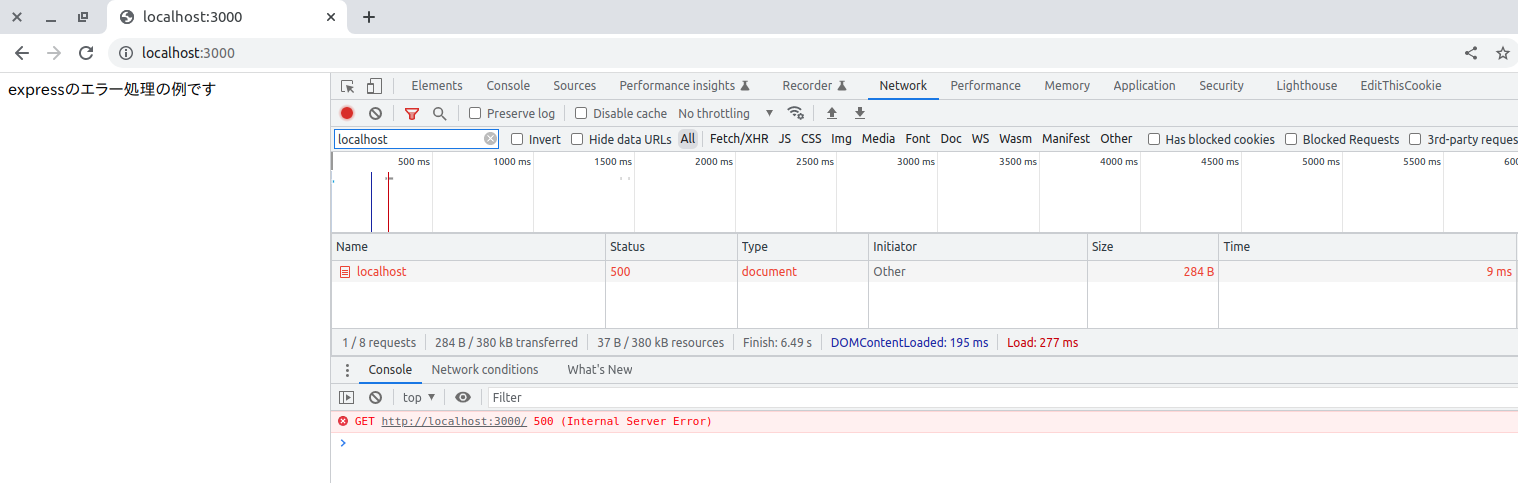Click the export HAR download icon

click(859, 114)
